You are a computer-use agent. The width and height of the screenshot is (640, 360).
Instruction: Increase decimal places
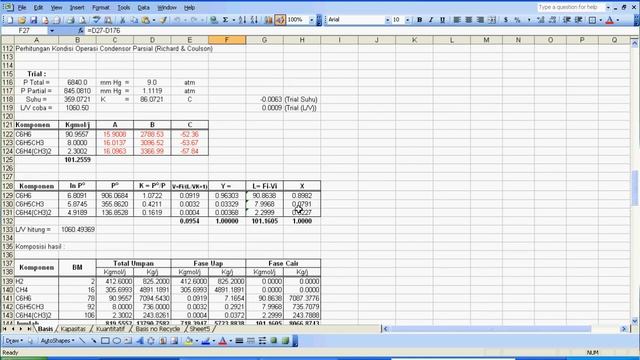tap(541, 20)
